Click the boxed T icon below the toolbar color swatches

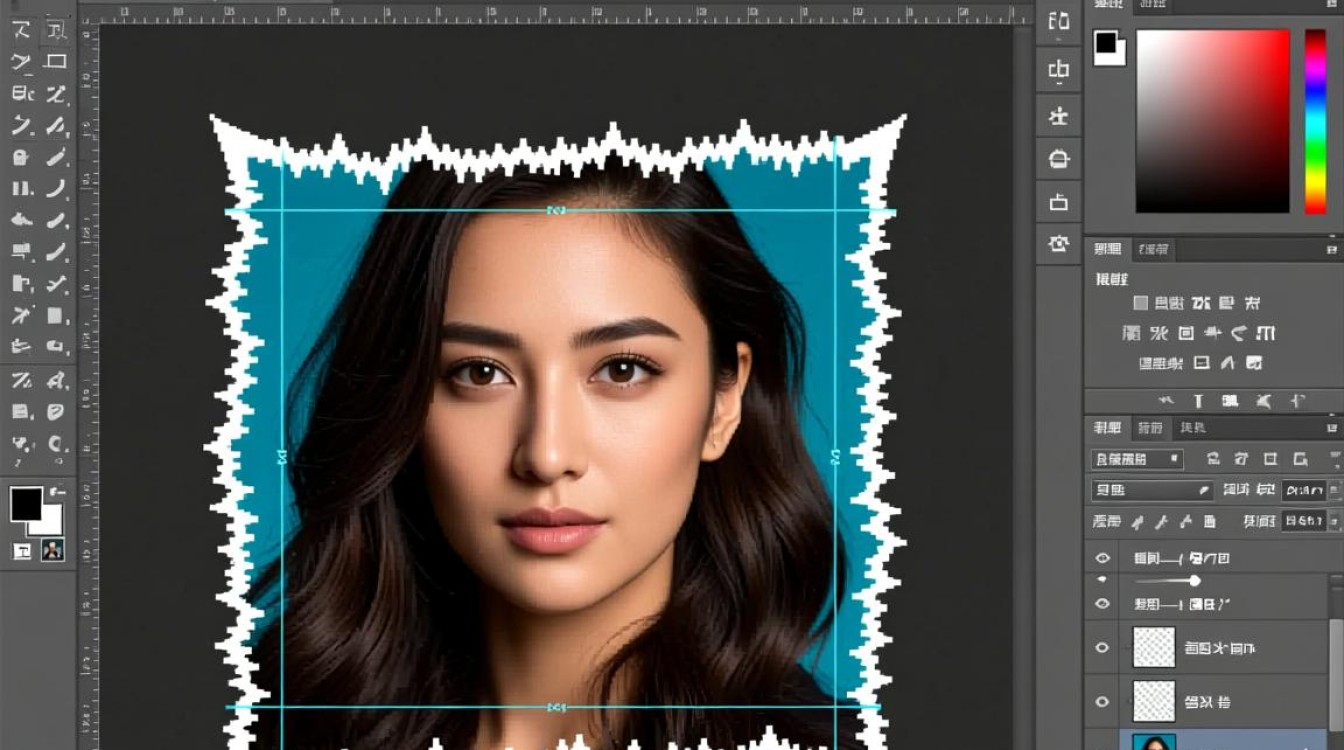coord(22,550)
